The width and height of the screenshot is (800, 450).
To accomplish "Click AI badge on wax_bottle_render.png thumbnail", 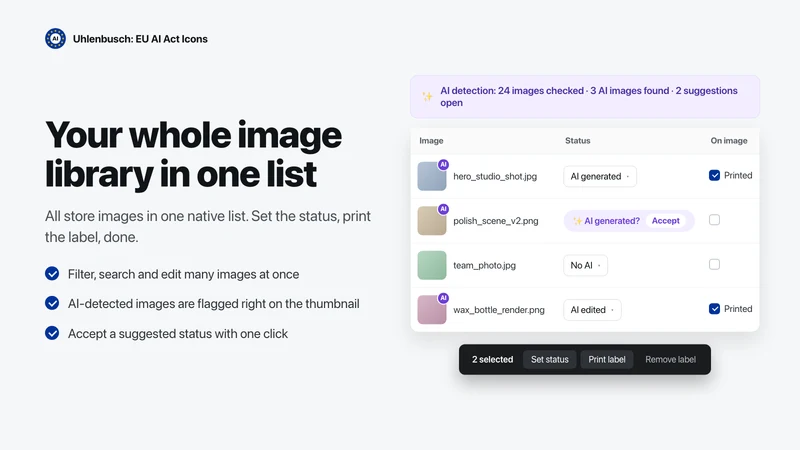I will [443, 298].
